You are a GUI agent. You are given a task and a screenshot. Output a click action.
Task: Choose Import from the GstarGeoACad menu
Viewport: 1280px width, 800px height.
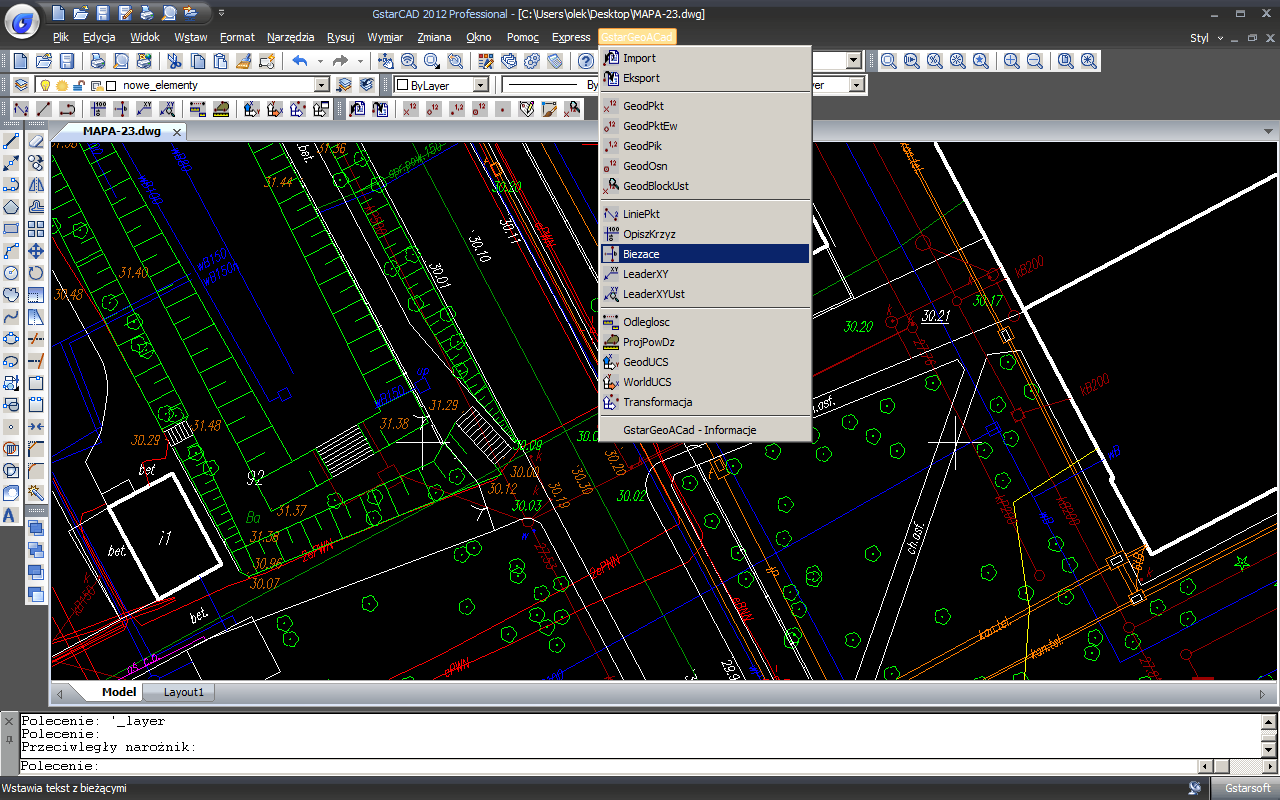705,58
